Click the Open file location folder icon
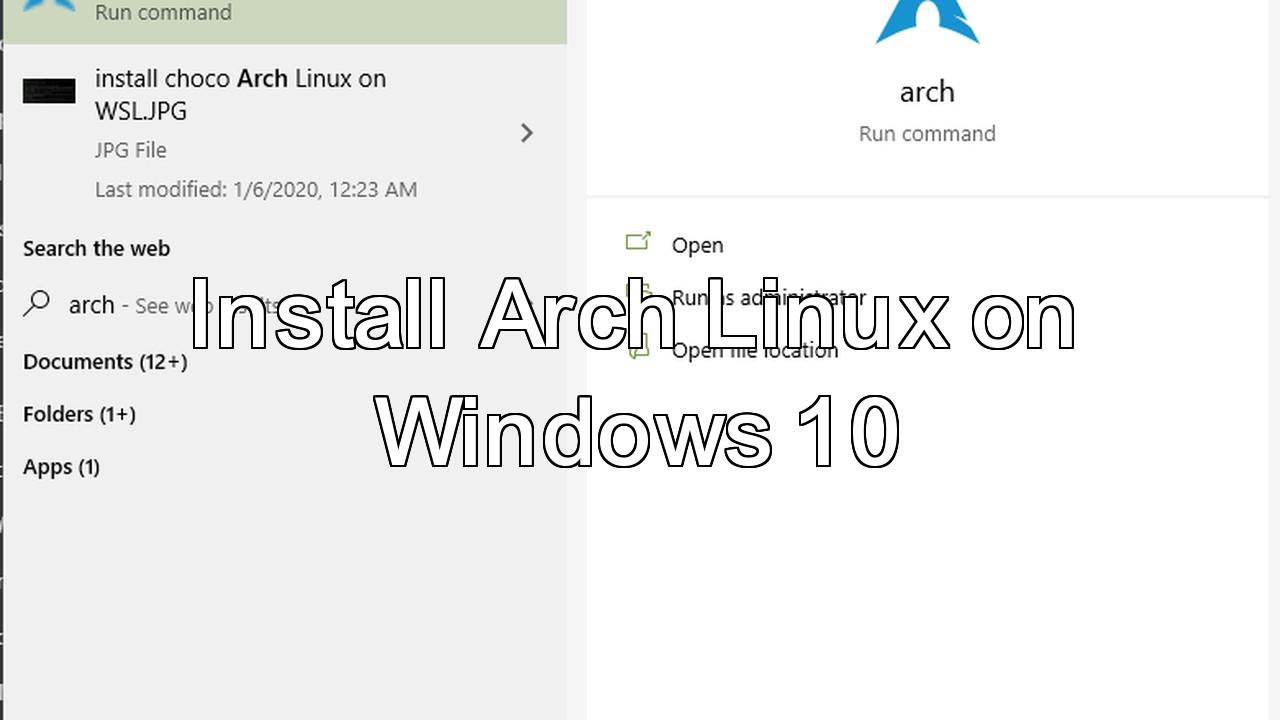Image resolution: width=1280 pixels, height=720 pixels. (638, 349)
